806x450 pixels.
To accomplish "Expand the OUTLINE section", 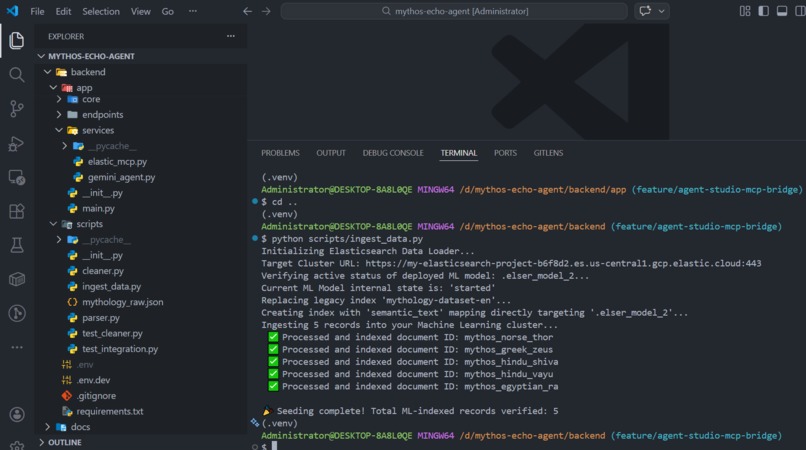I will pyautogui.click(x=140, y=442).
